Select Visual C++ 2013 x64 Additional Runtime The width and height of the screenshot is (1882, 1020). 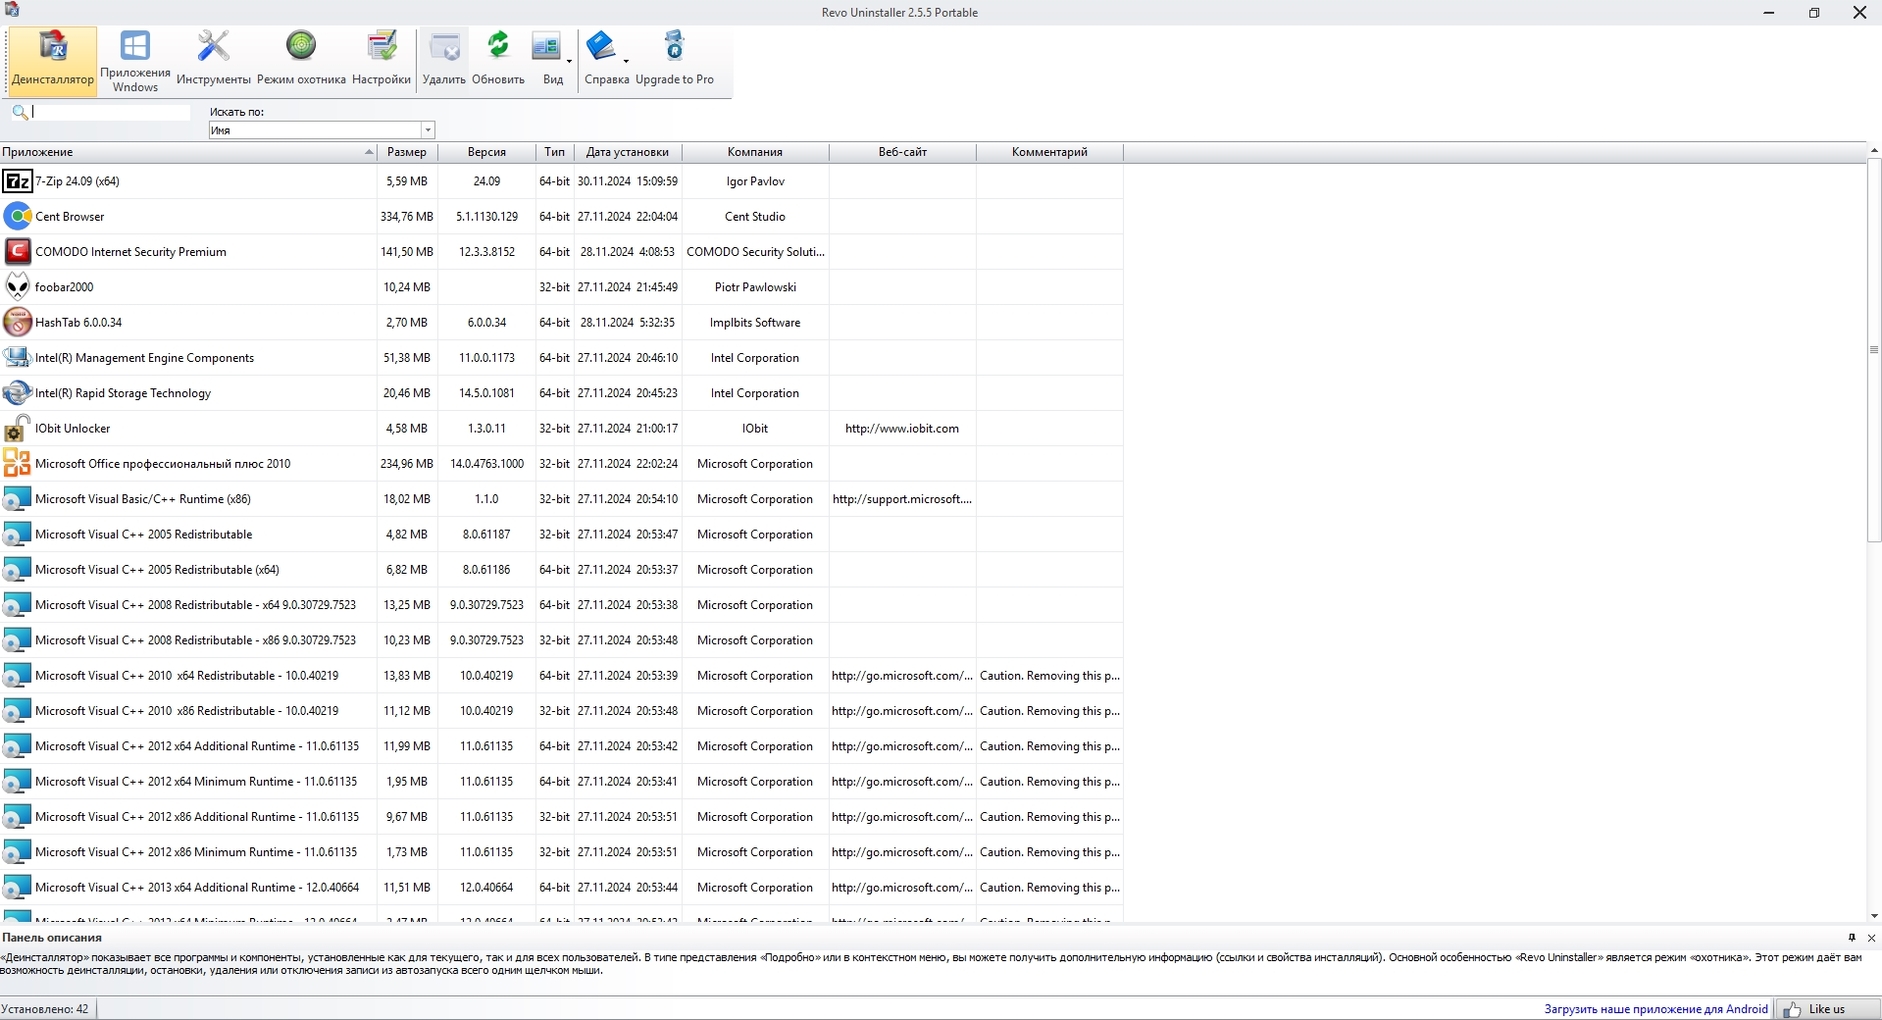(x=561, y=888)
